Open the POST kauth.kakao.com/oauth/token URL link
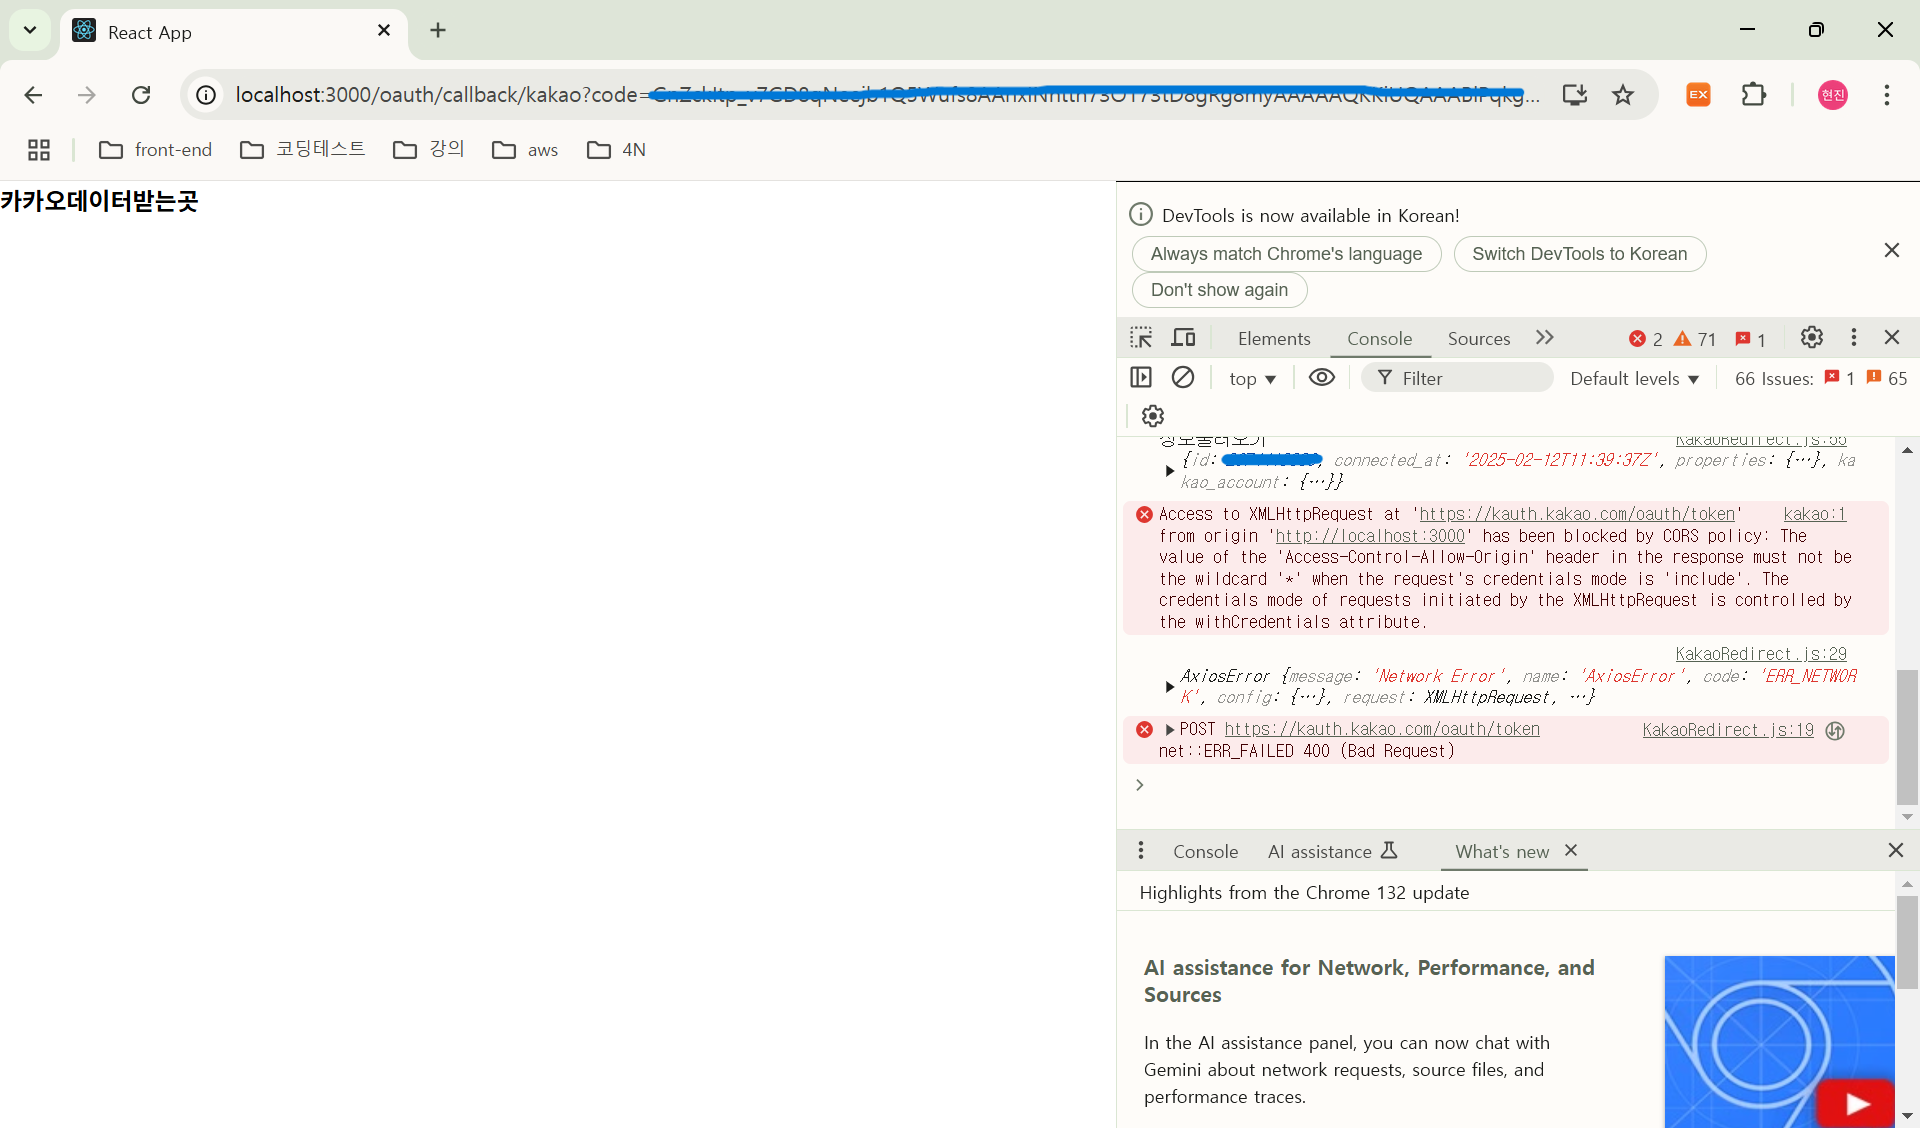Viewport: 1920px width, 1128px height. click(1382, 730)
